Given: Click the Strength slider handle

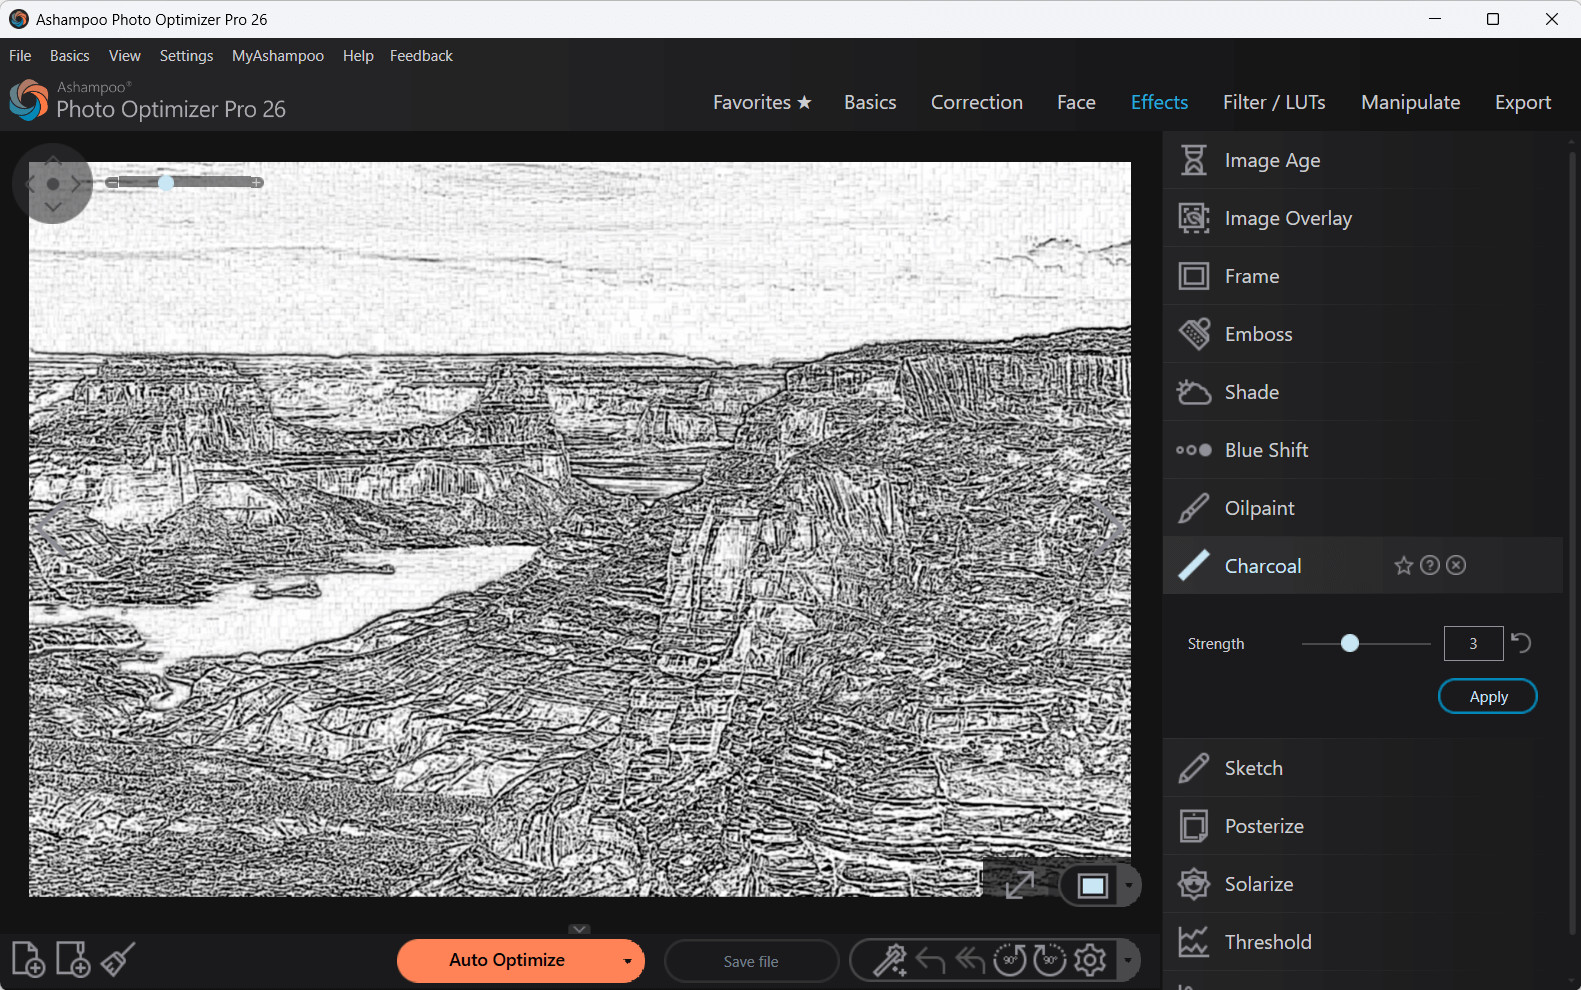Looking at the screenshot, I should coord(1350,643).
